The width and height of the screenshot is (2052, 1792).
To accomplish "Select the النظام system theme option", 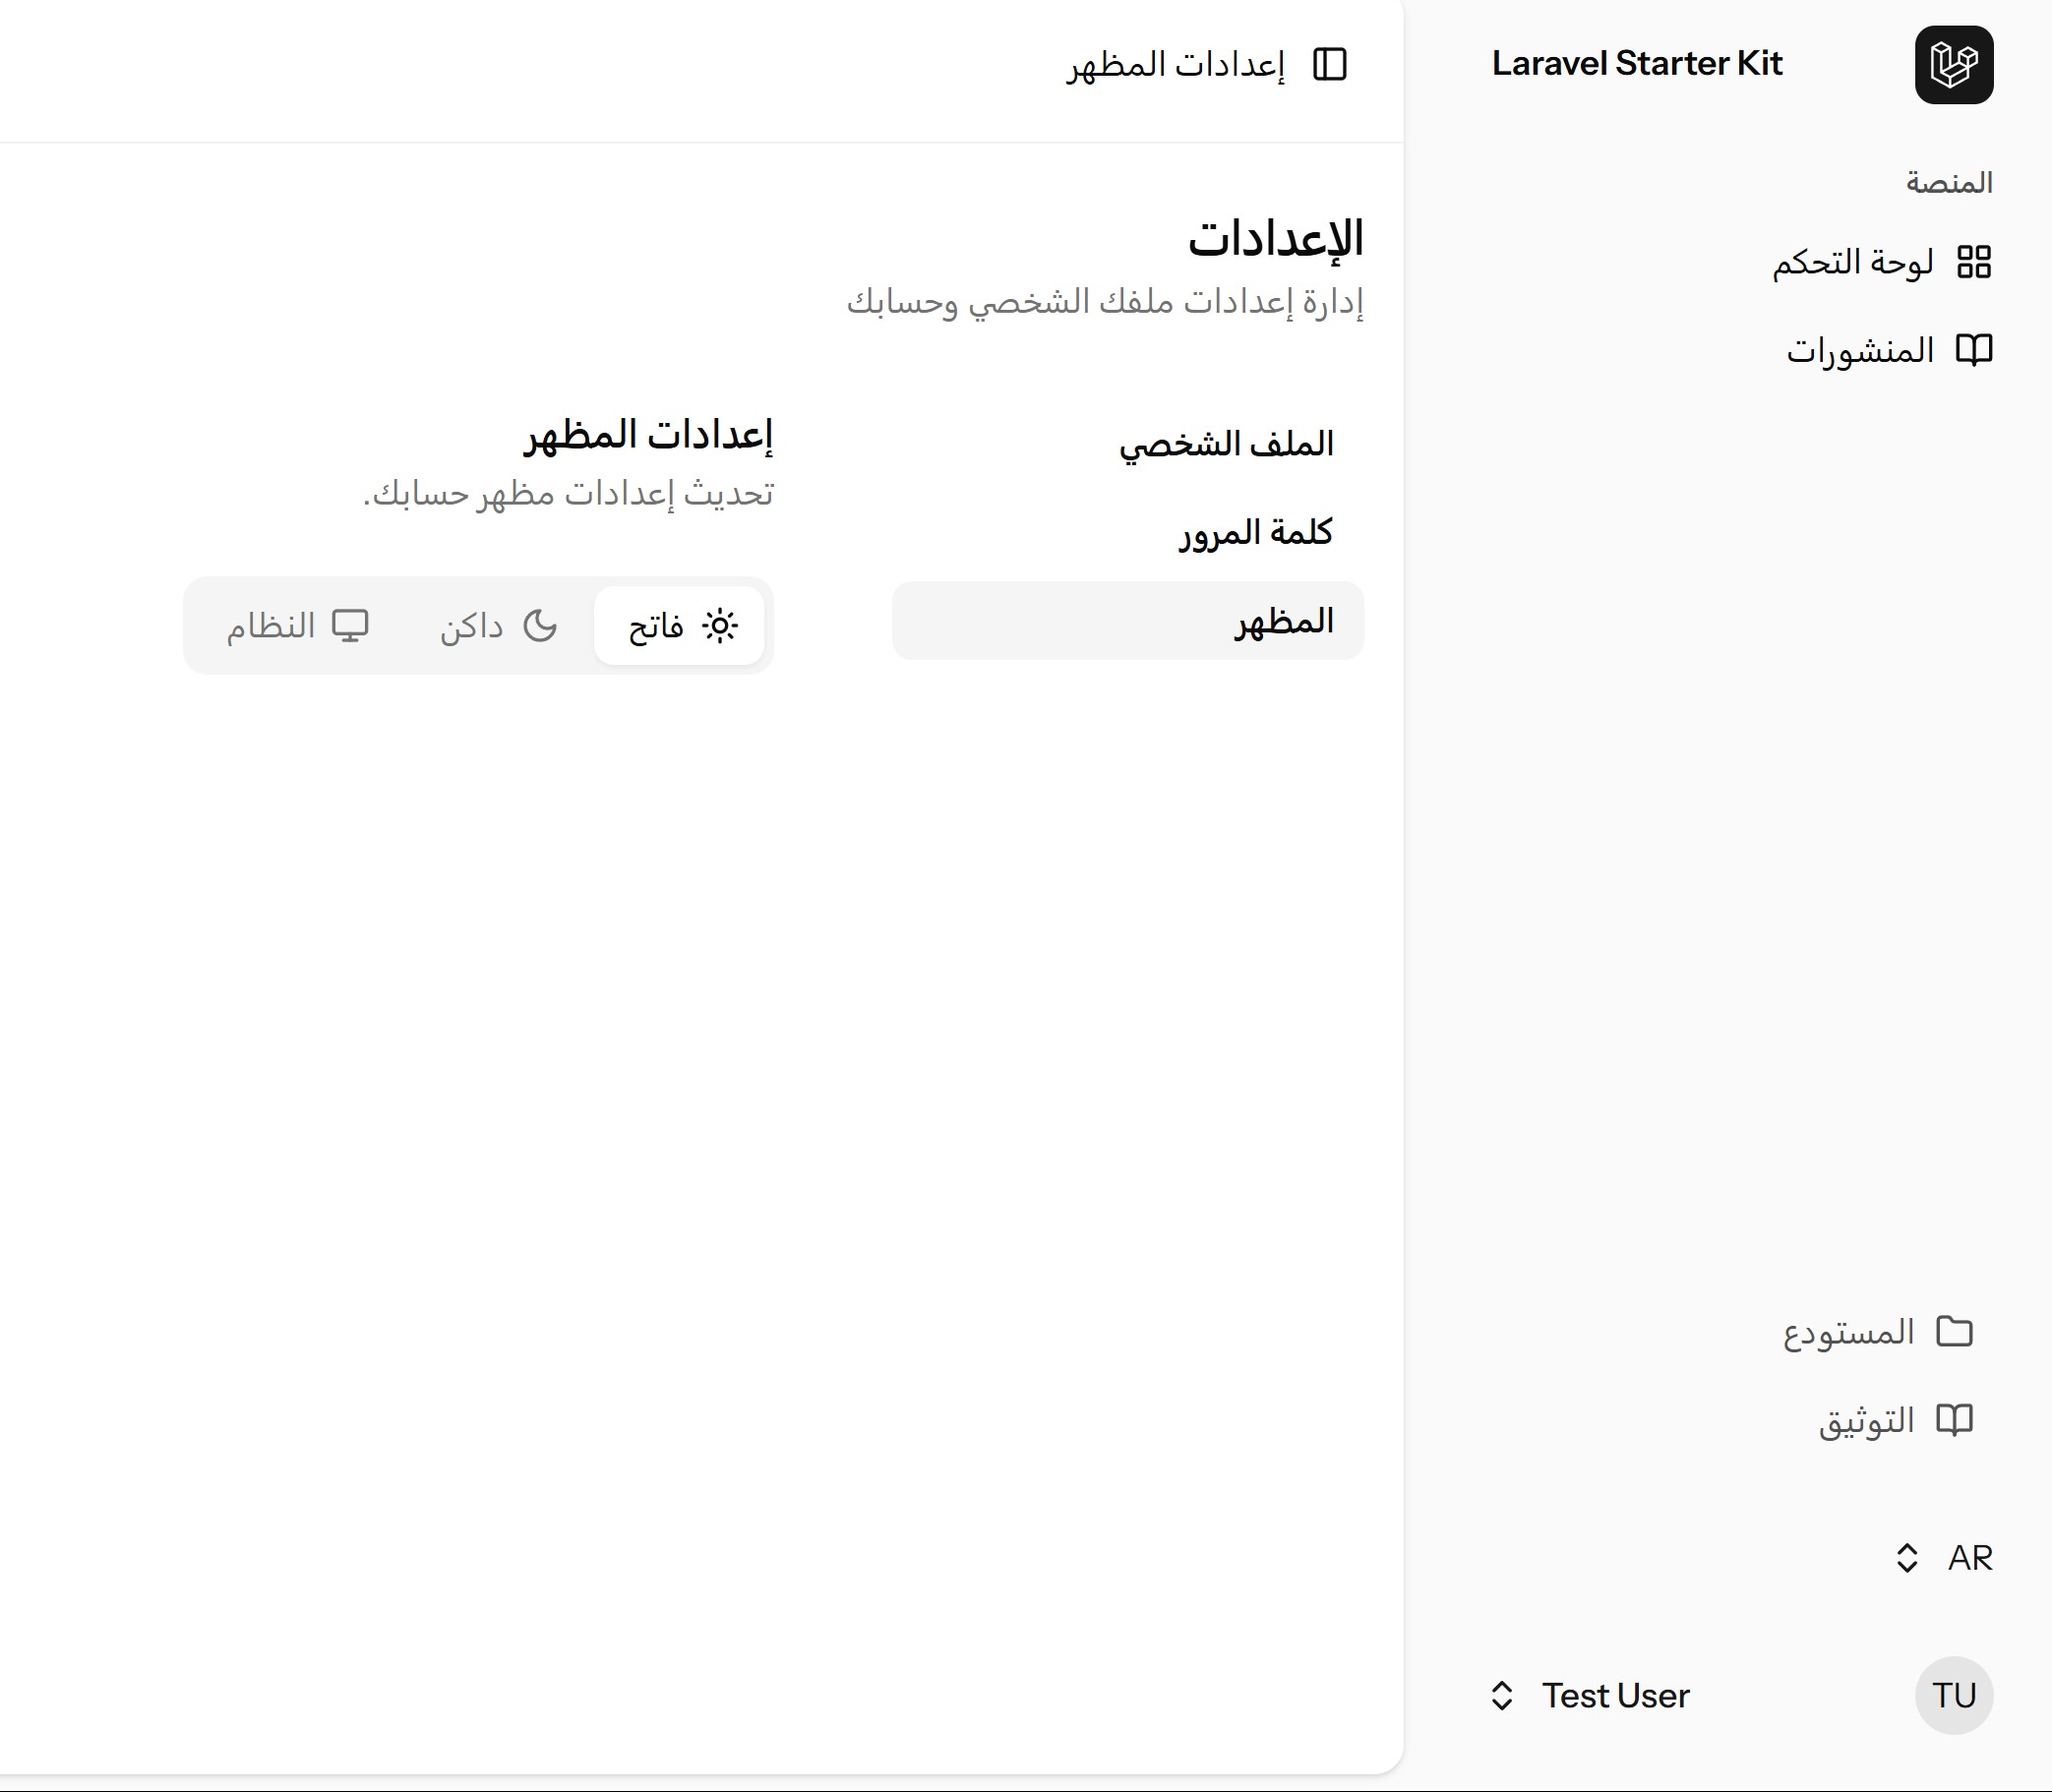I will coord(298,626).
